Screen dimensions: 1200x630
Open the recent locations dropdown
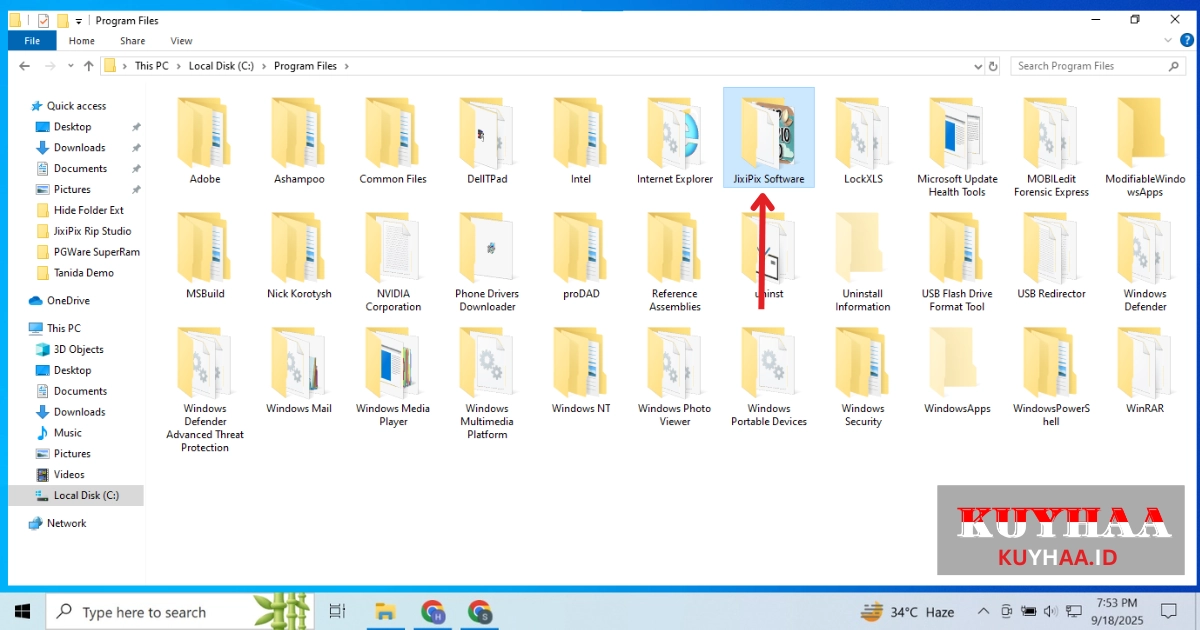point(70,66)
